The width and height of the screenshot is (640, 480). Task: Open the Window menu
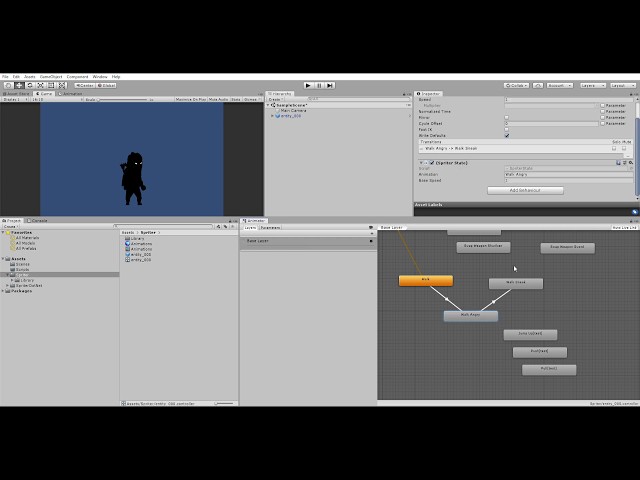click(100, 77)
